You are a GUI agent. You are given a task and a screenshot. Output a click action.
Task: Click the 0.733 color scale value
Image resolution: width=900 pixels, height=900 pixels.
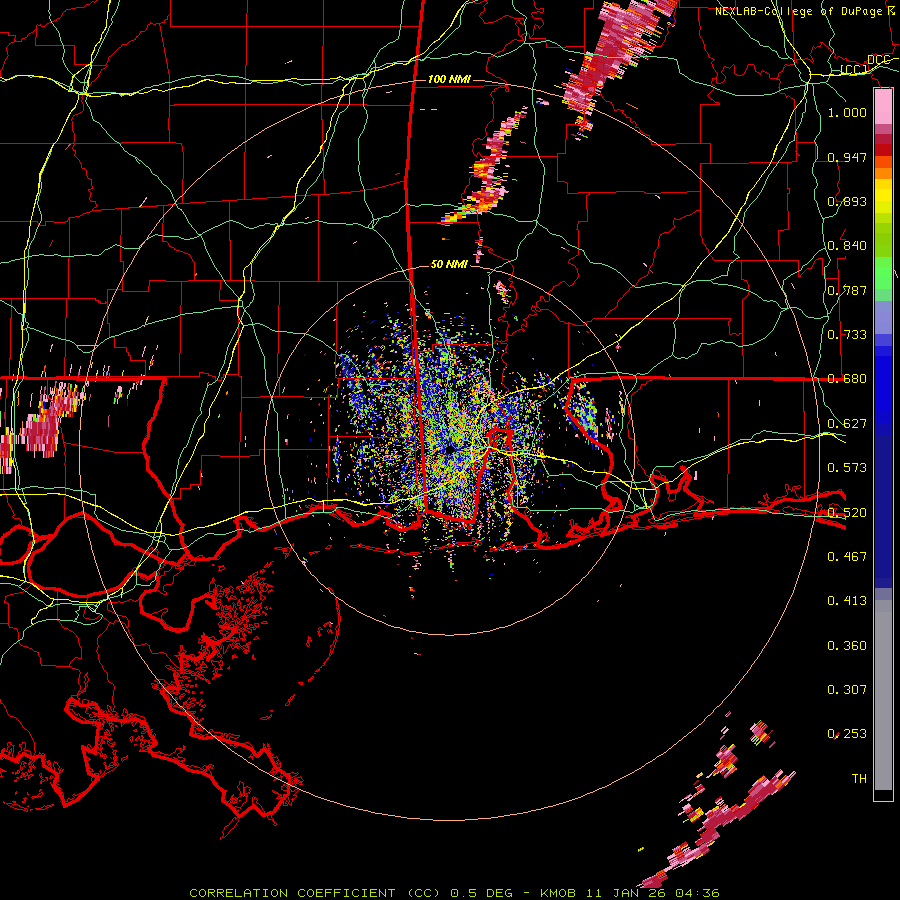847,335
